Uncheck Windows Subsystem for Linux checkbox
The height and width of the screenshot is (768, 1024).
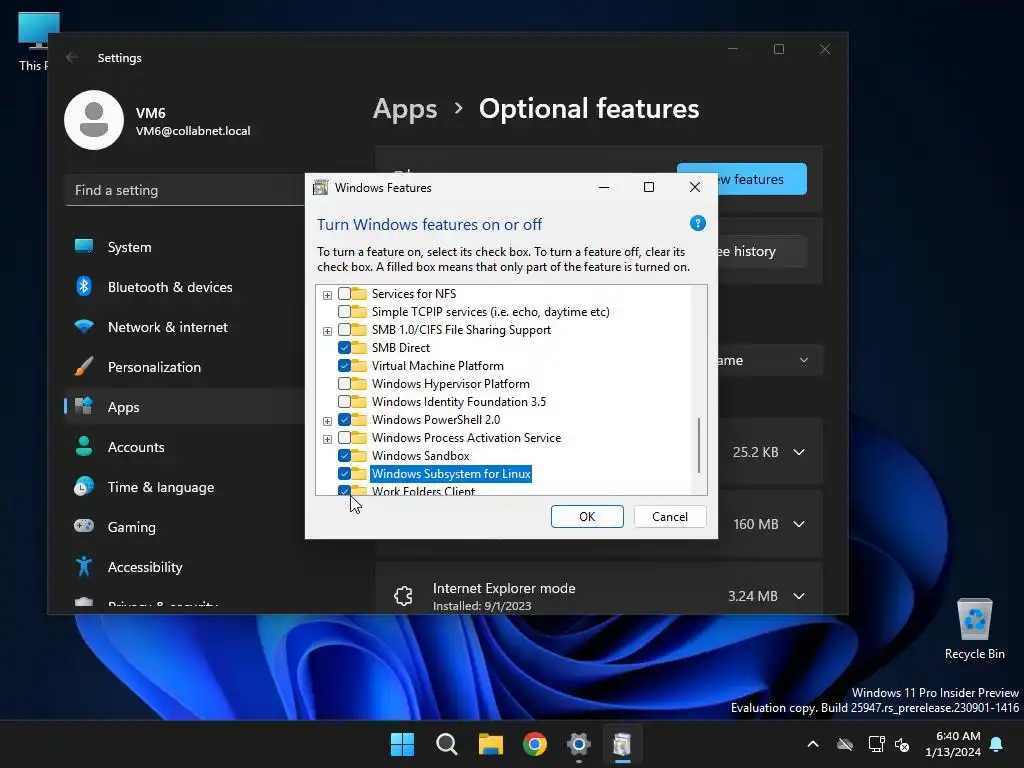coord(344,473)
